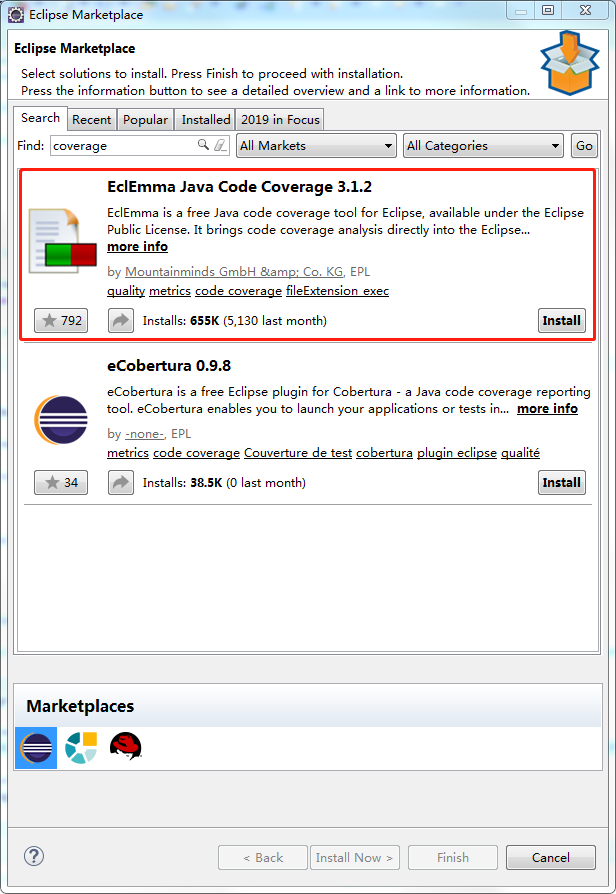
Task: Click the eCobertura Eclipse logo thumbnail
Action: pyautogui.click(x=61, y=420)
